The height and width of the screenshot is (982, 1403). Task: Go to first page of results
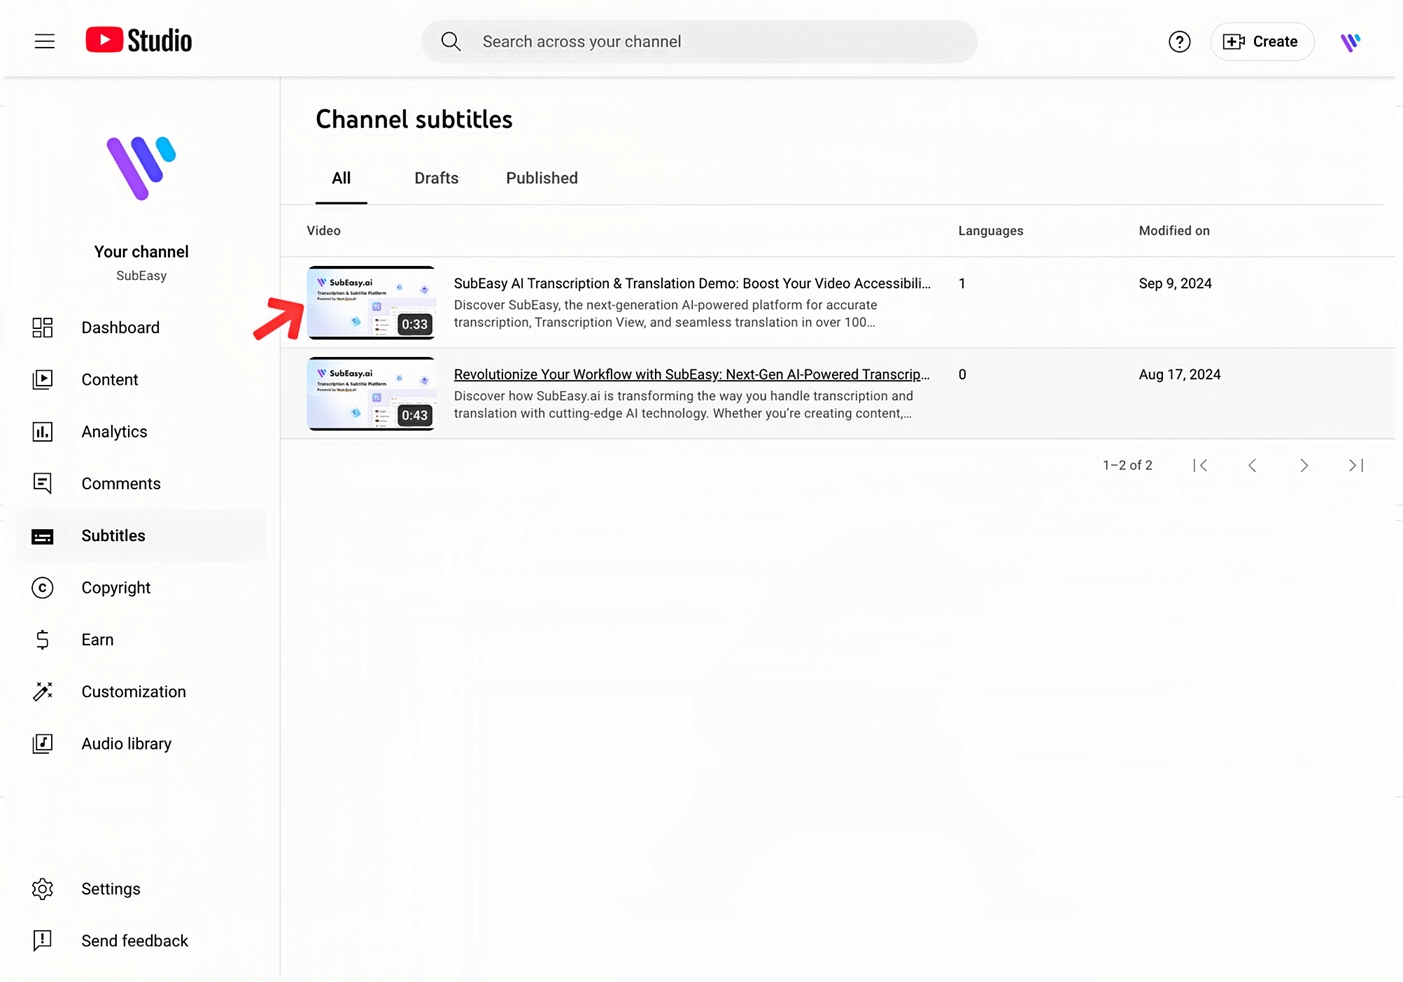(1200, 465)
